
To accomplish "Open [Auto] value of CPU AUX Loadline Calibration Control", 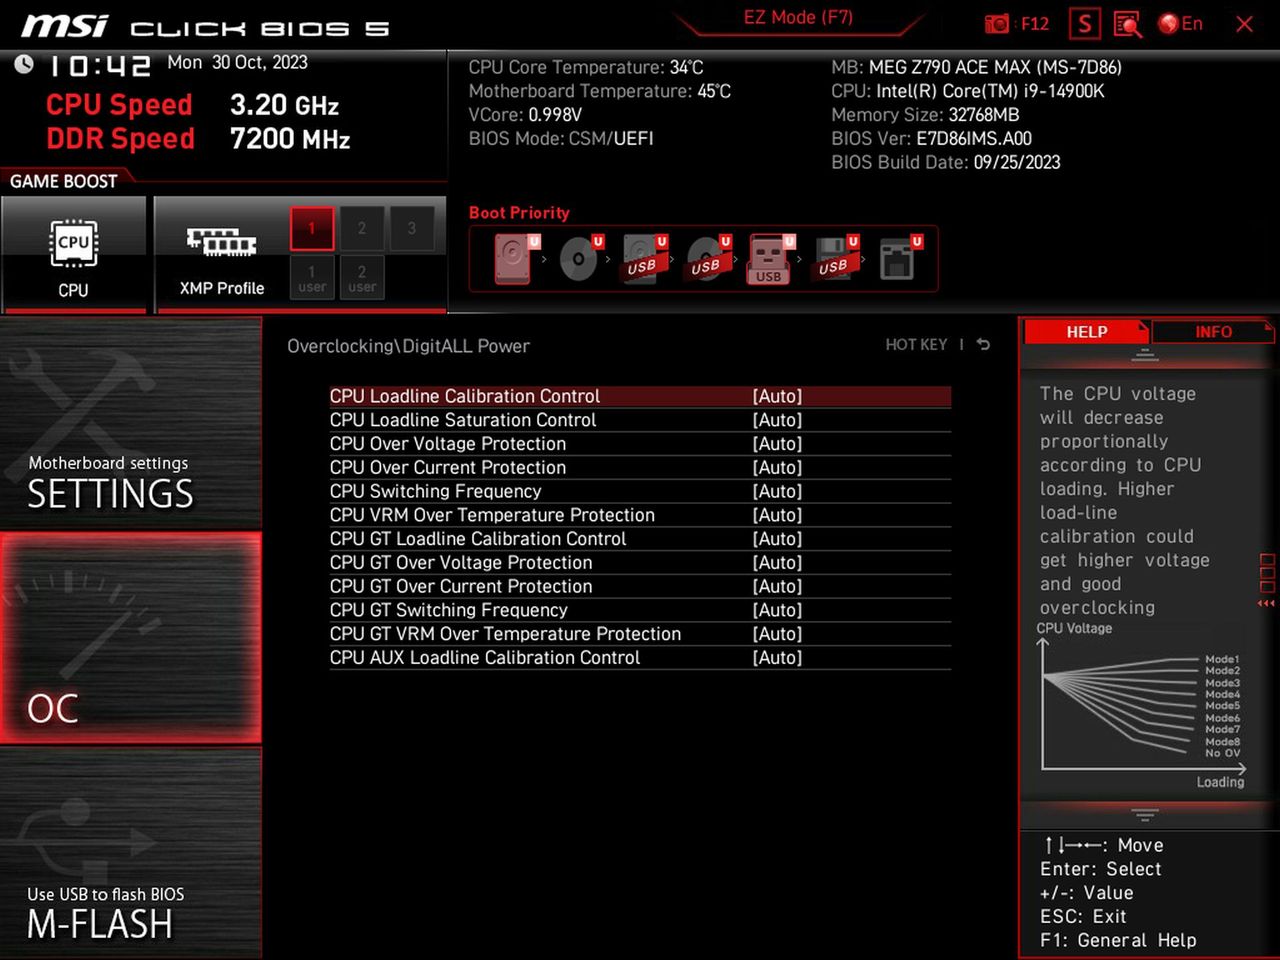I will tap(777, 658).
